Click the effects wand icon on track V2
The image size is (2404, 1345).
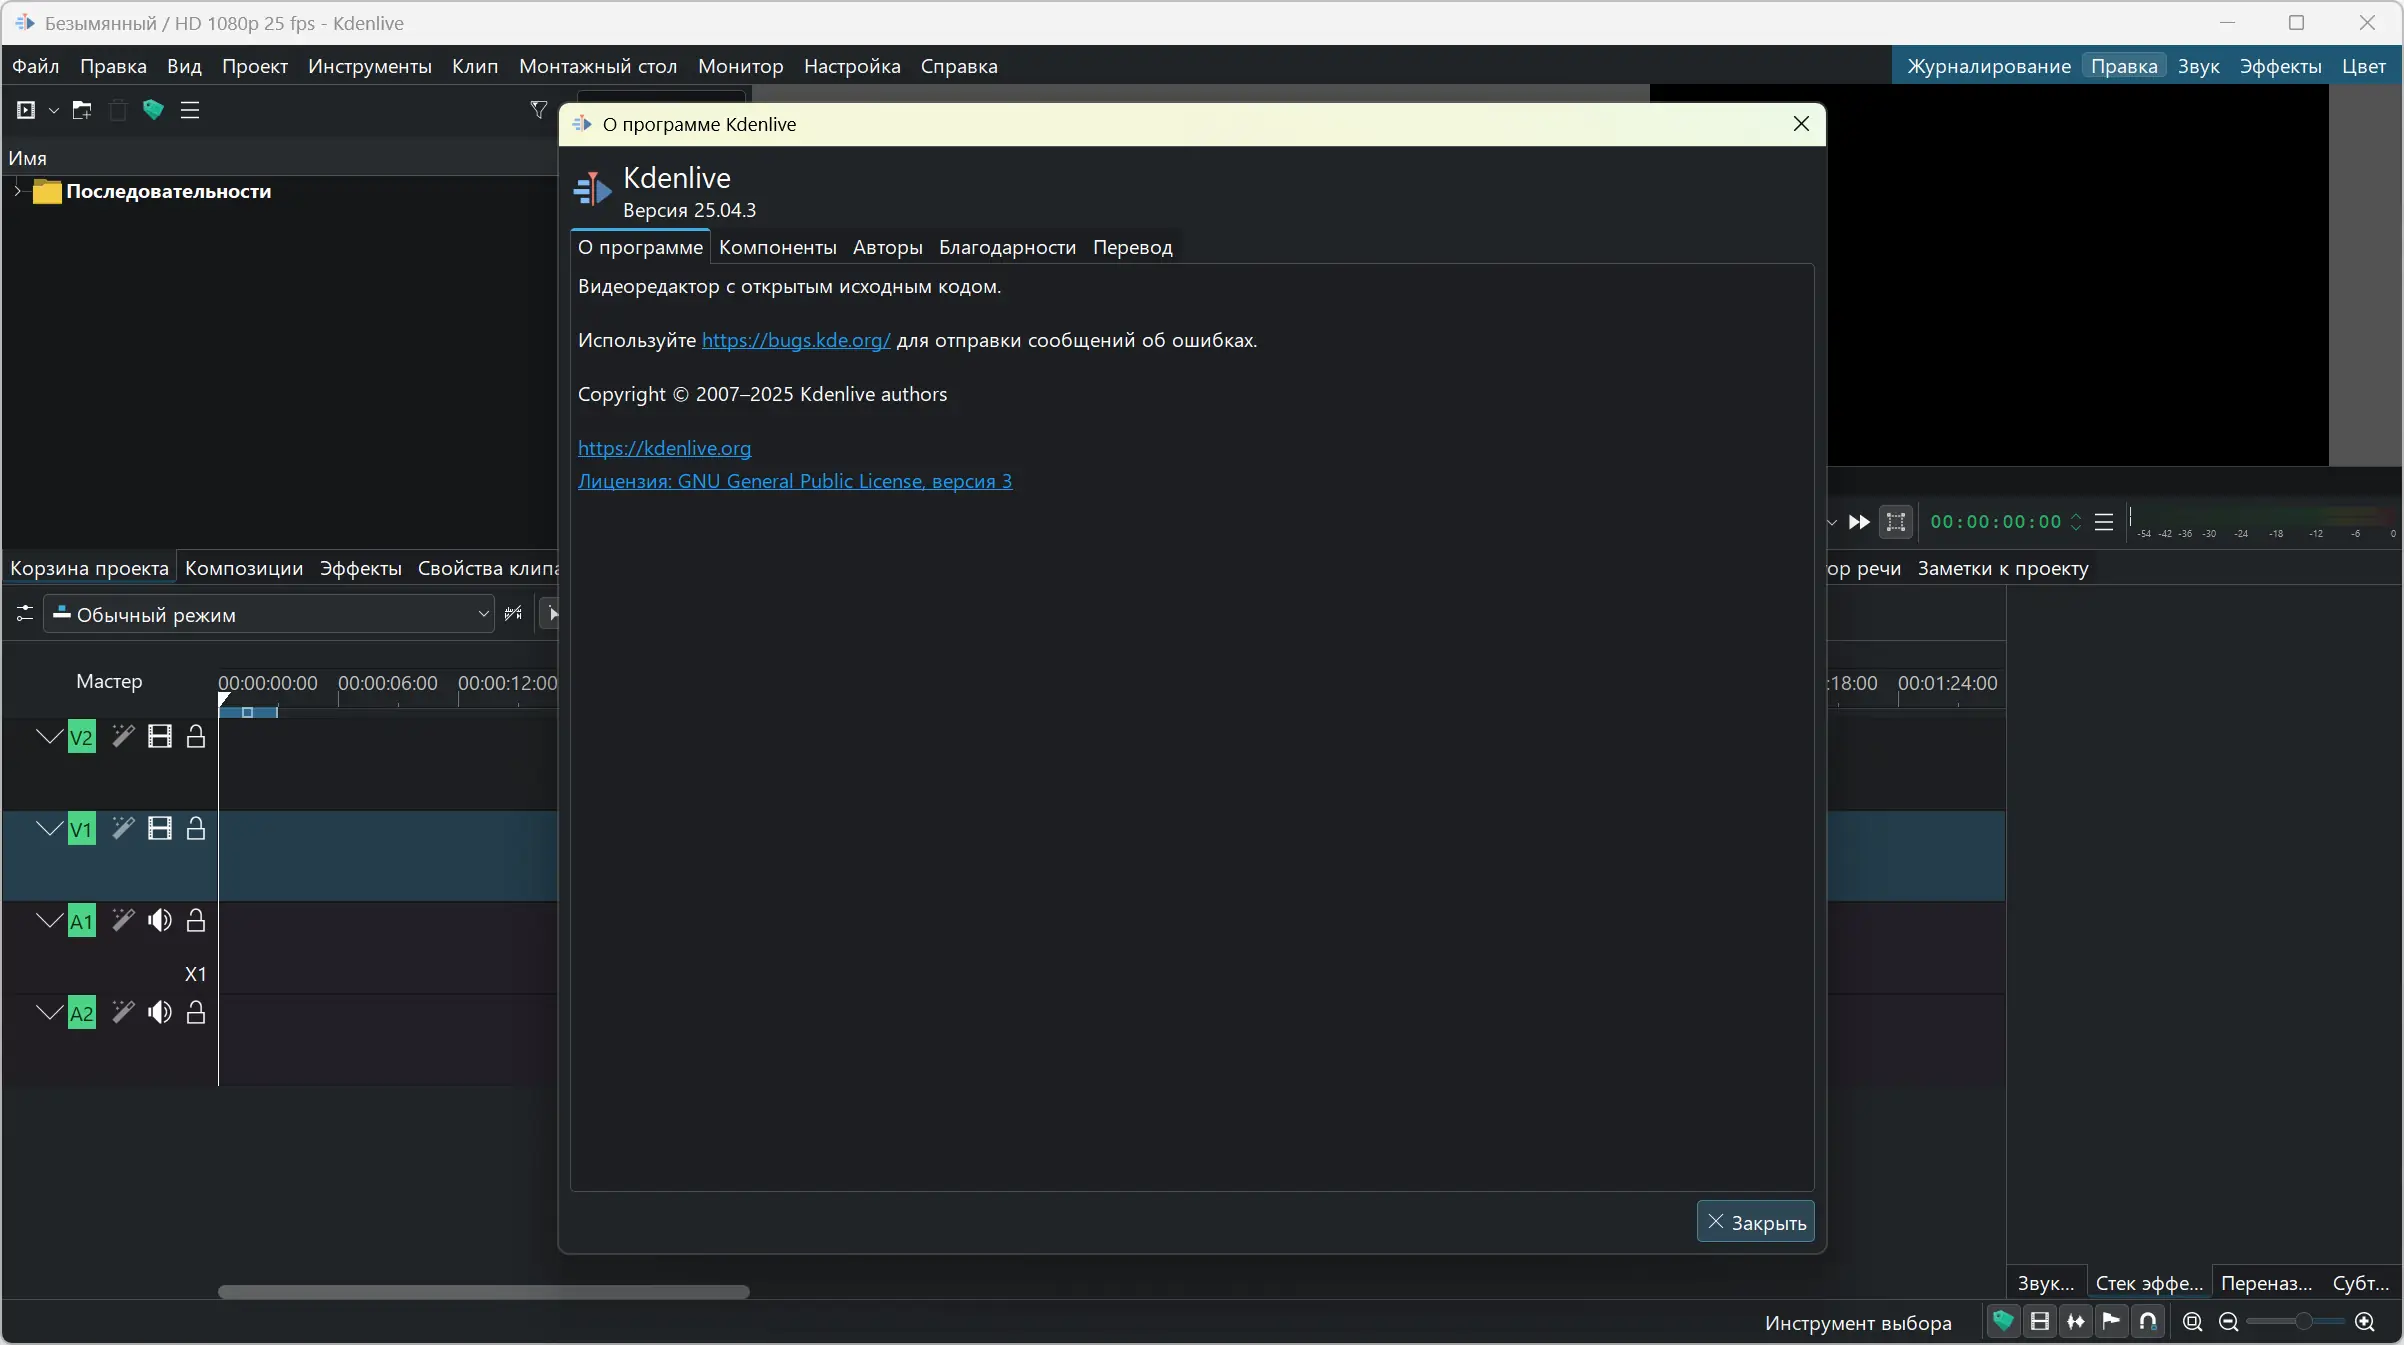tap(123, 737)
